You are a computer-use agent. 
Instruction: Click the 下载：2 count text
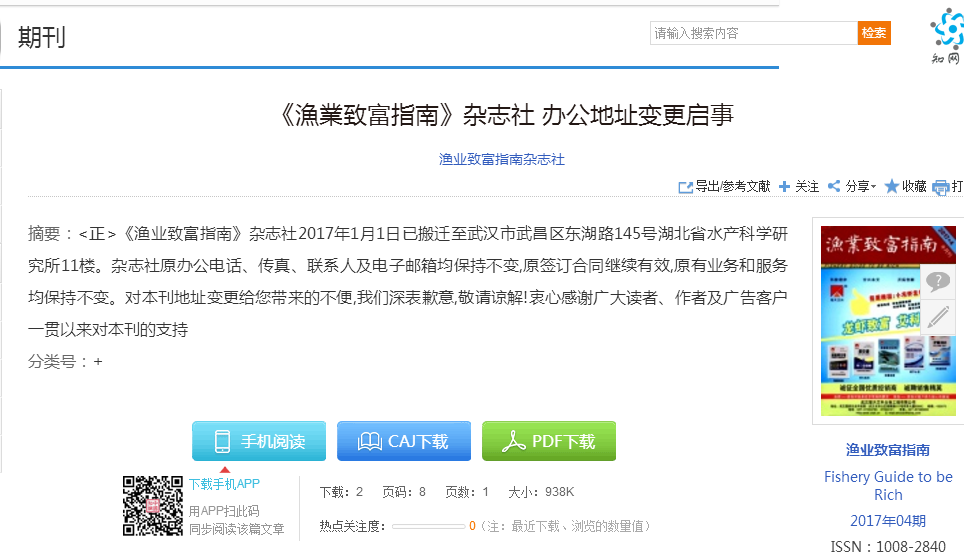coord(341,492)
